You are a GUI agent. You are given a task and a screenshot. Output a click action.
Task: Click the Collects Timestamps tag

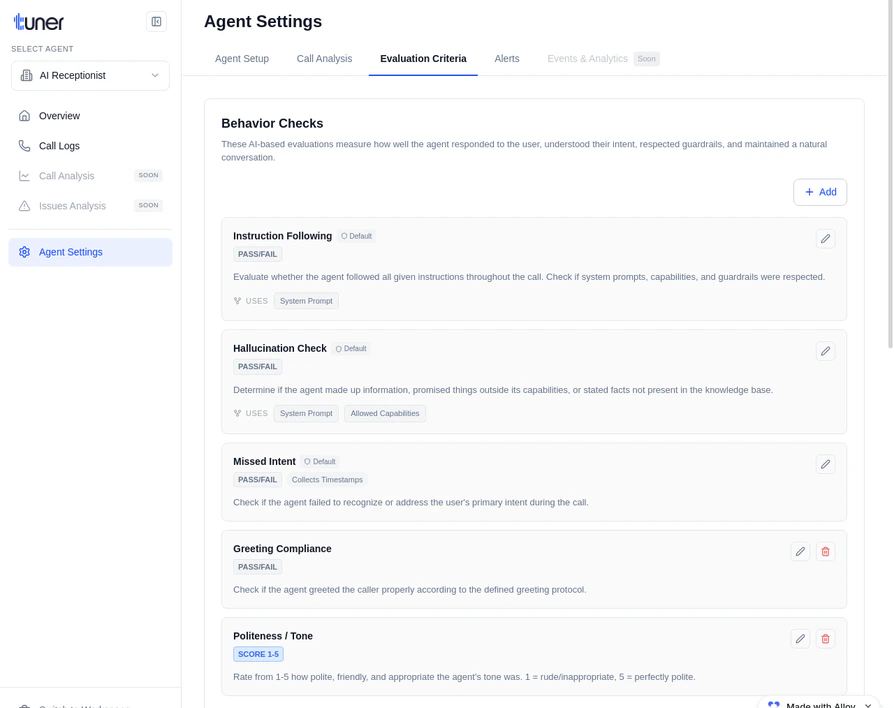coord(327,479)
